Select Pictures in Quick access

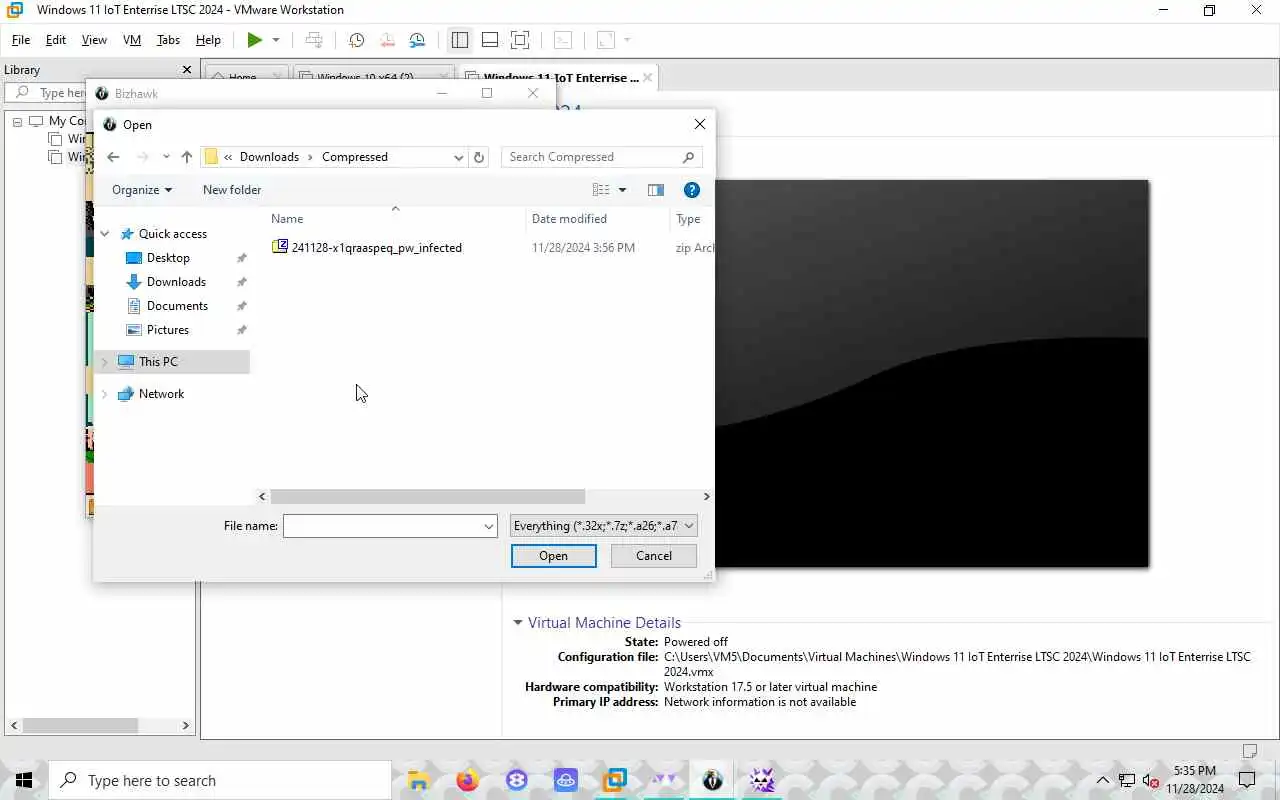168,330
